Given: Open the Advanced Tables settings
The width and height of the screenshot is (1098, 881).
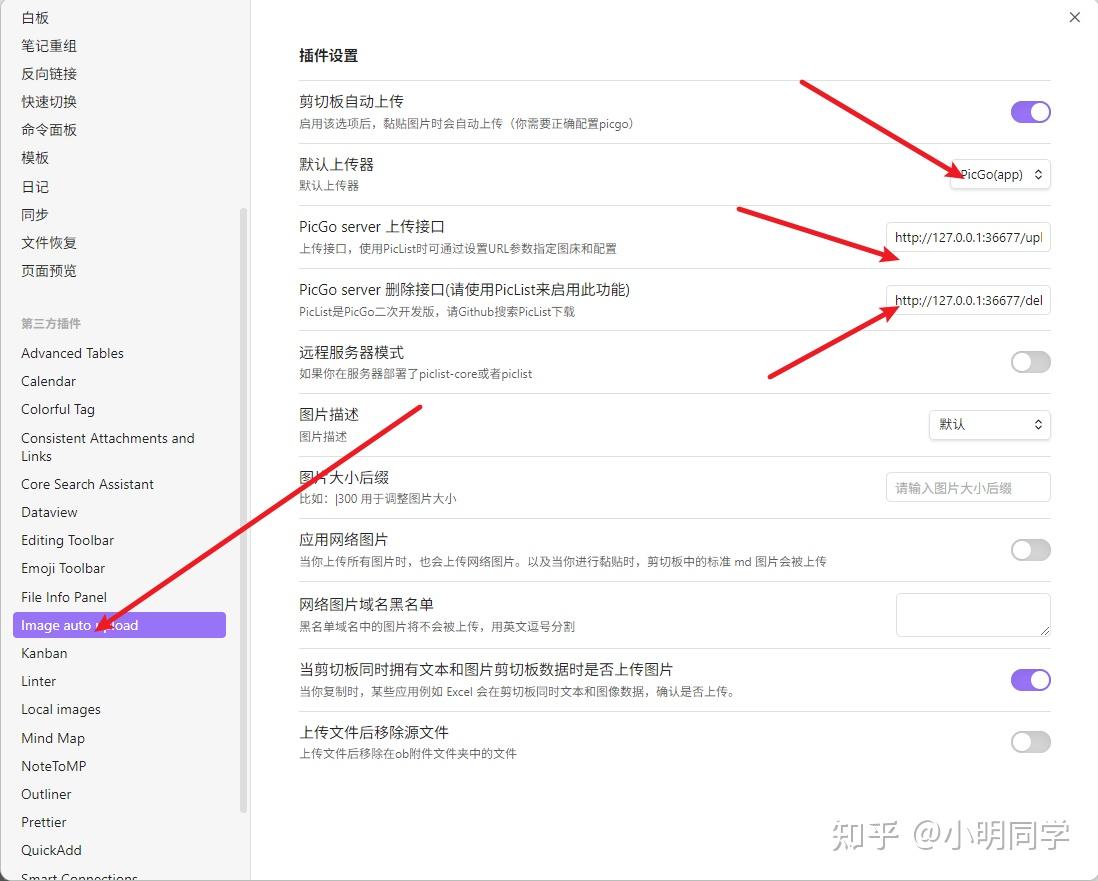Looking at the screenshot, I should pyautogui.click(x=72, y=353).
